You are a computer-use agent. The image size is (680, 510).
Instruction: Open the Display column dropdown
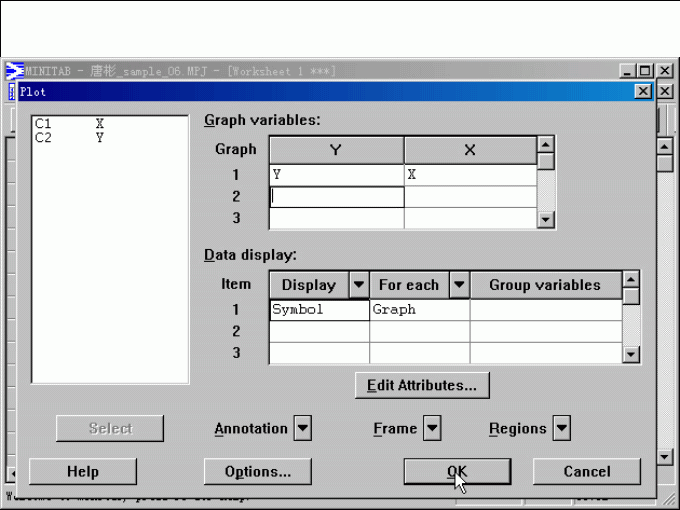tap(359, 285)
